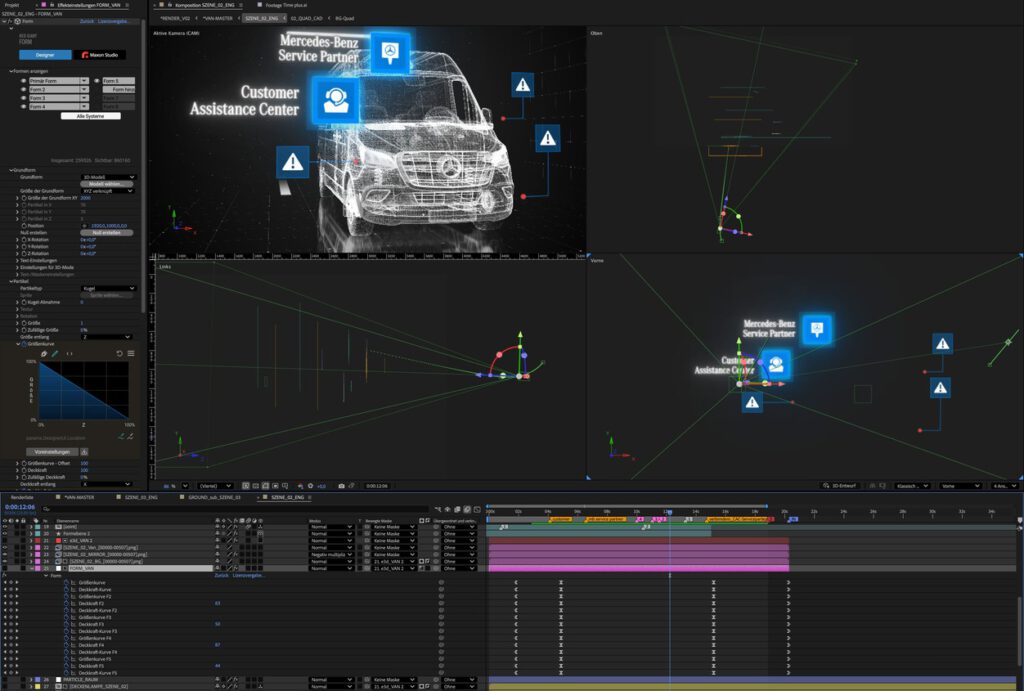Click the Motion Blur master switch icon

(467, 510)
